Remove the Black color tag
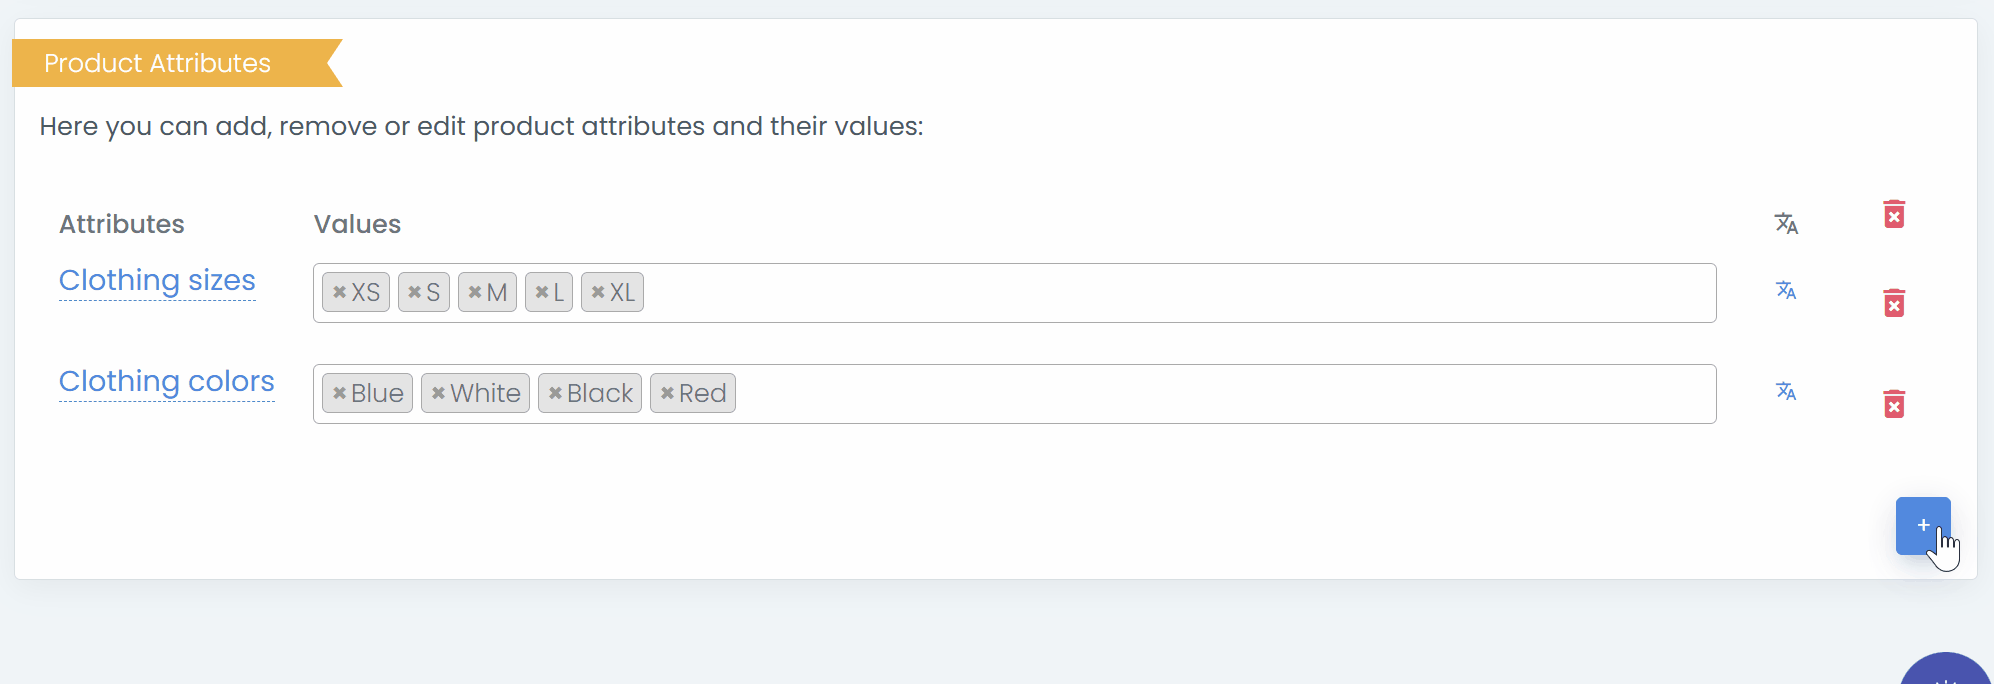The width and height of the screenshot is (1994, 684). pos(555,393)
